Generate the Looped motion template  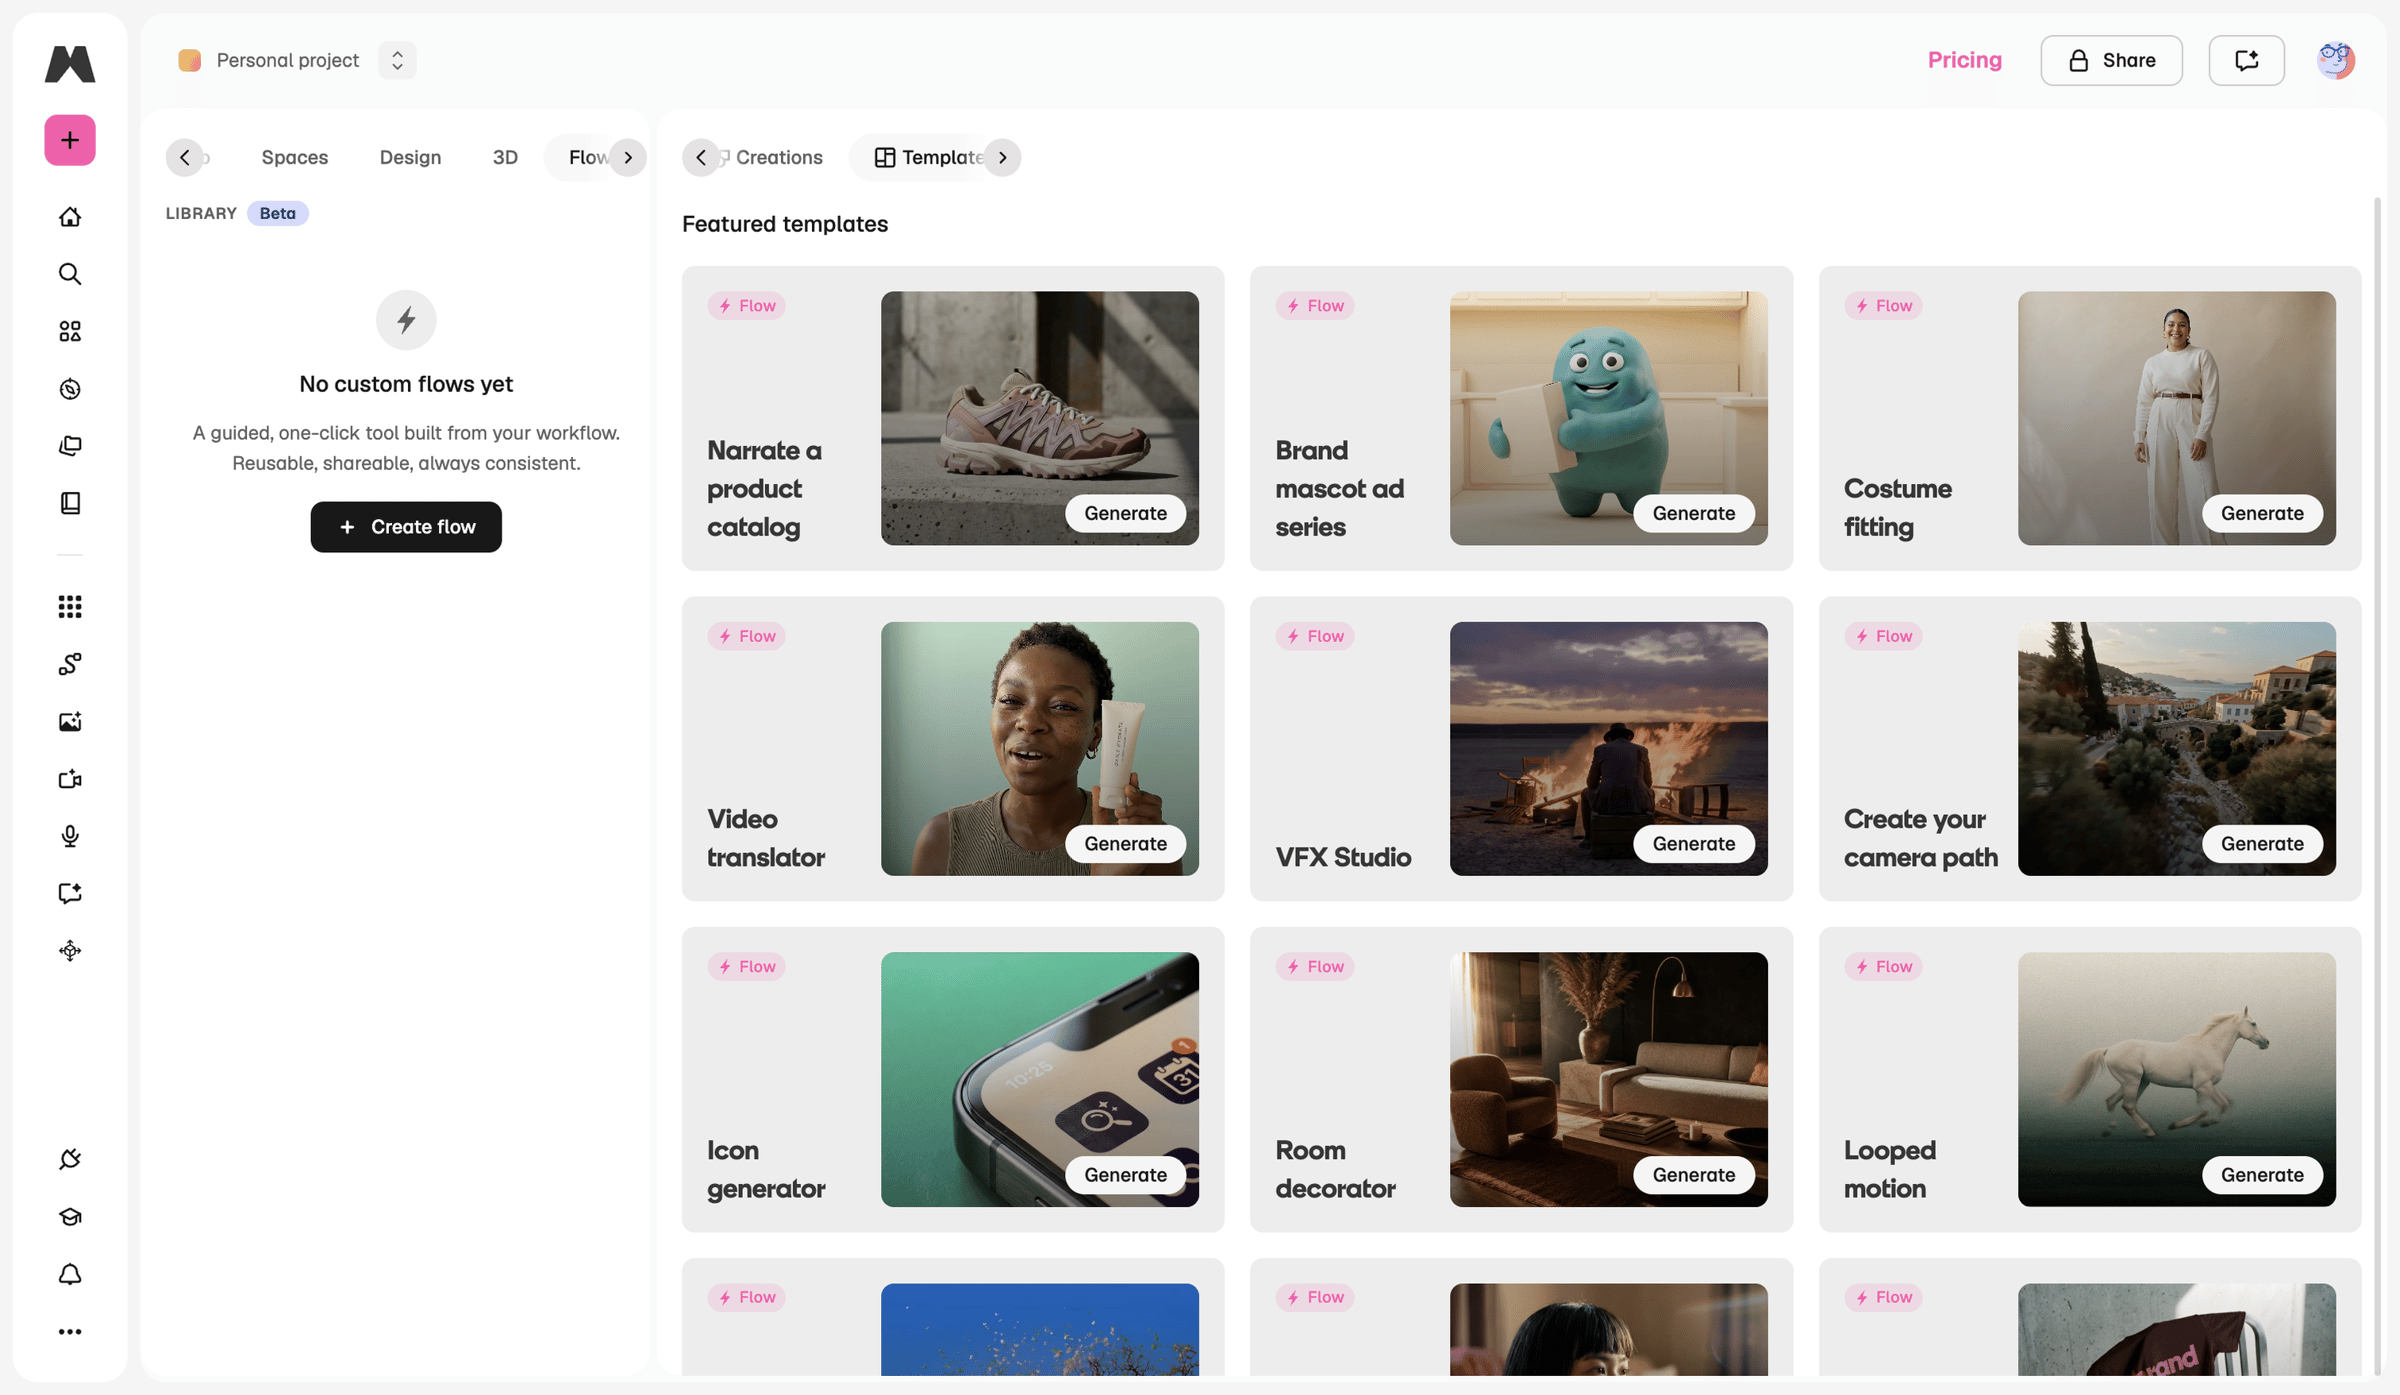pyautogui.click(x=2262, y=1175)
